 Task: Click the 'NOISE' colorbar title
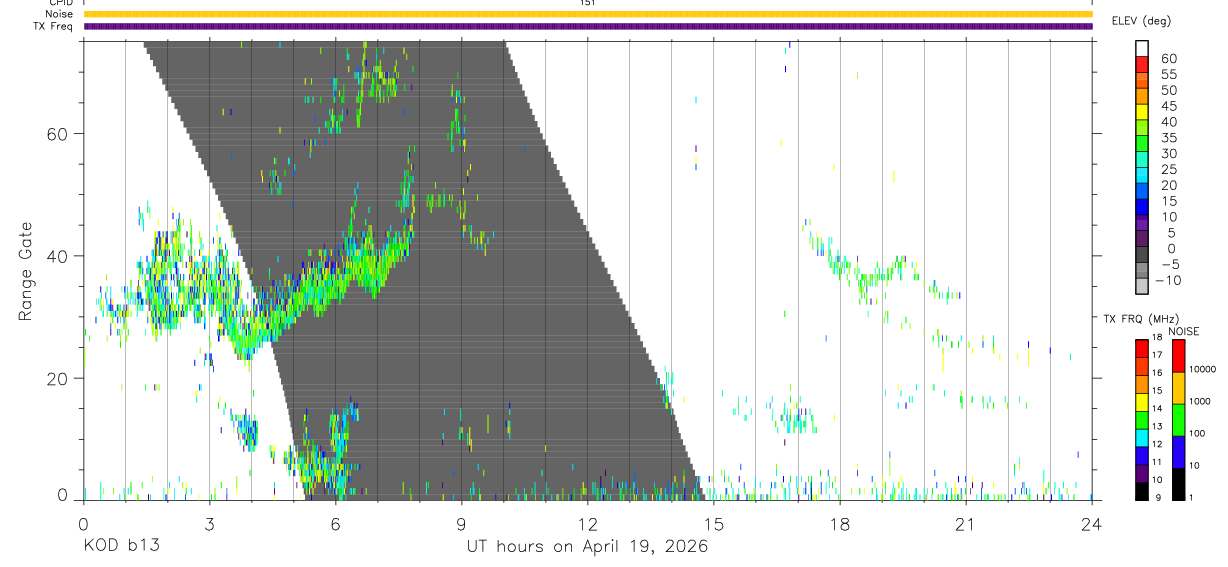[x=1183, y=331]
